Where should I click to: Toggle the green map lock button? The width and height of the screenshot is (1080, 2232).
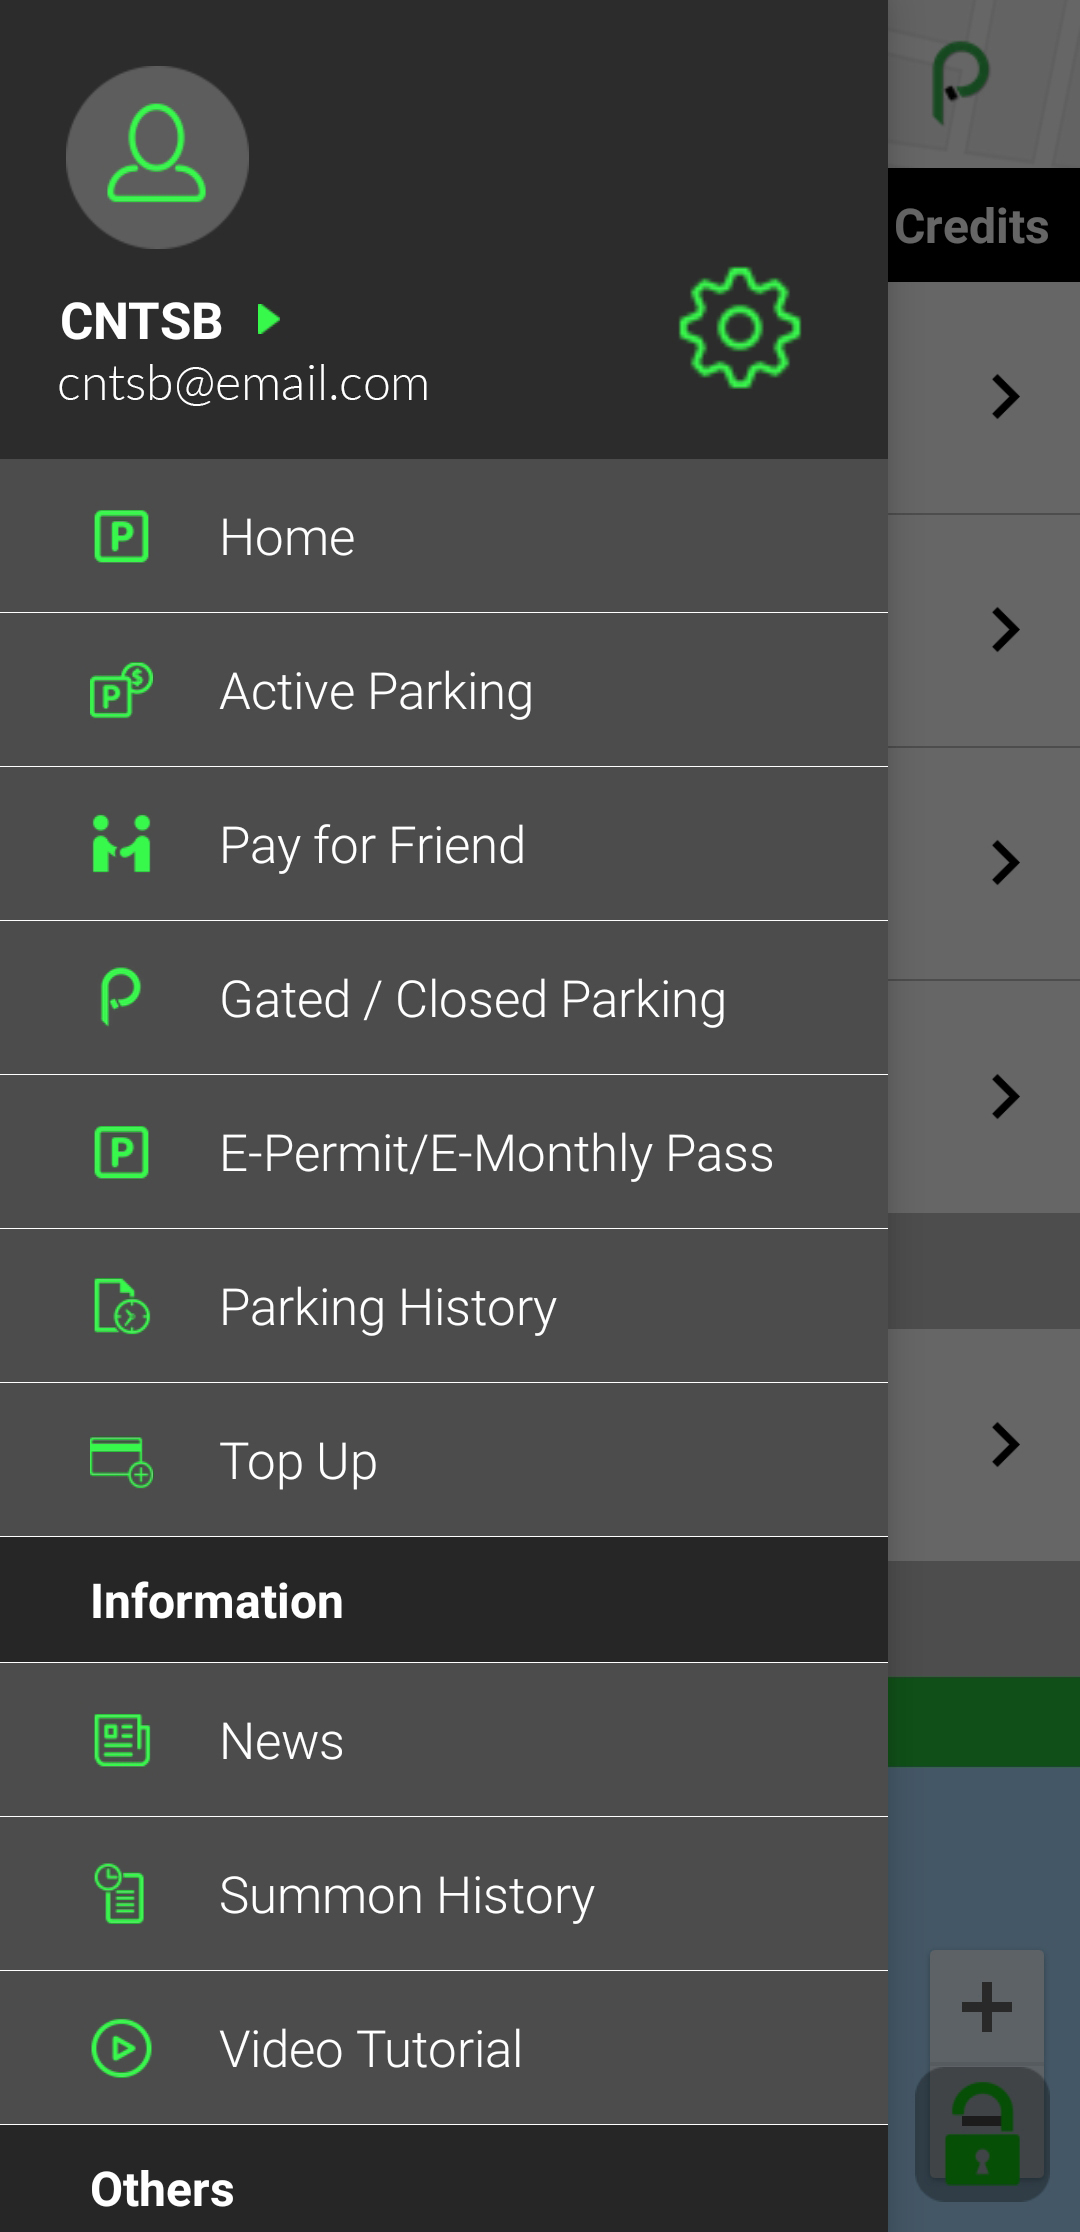(982, 2134)
